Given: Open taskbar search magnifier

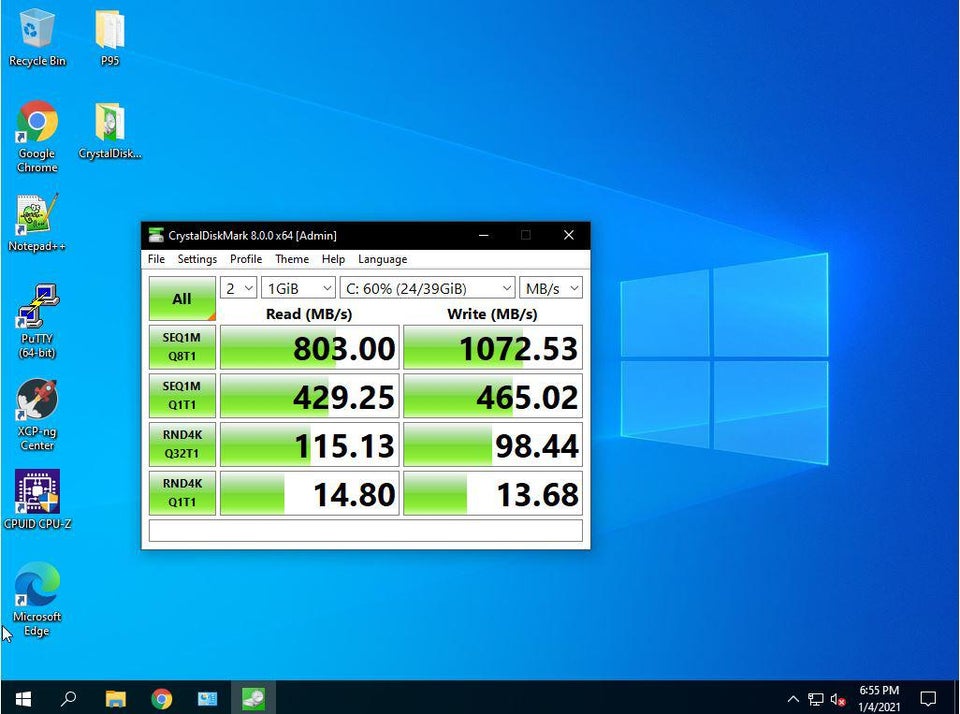Looking at the screenshot, I should coord(69,698).
